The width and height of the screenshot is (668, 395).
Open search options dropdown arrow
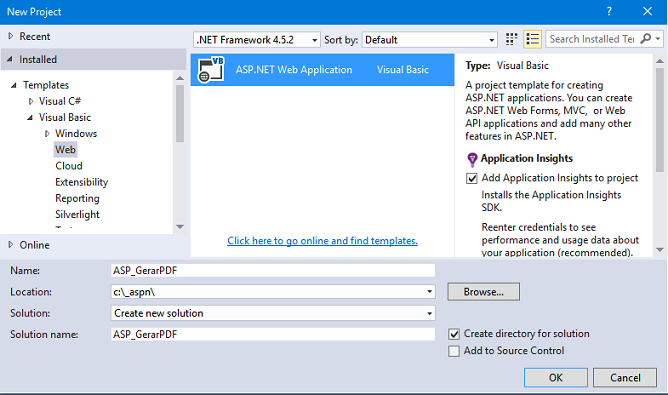click(x=658, y=39)
